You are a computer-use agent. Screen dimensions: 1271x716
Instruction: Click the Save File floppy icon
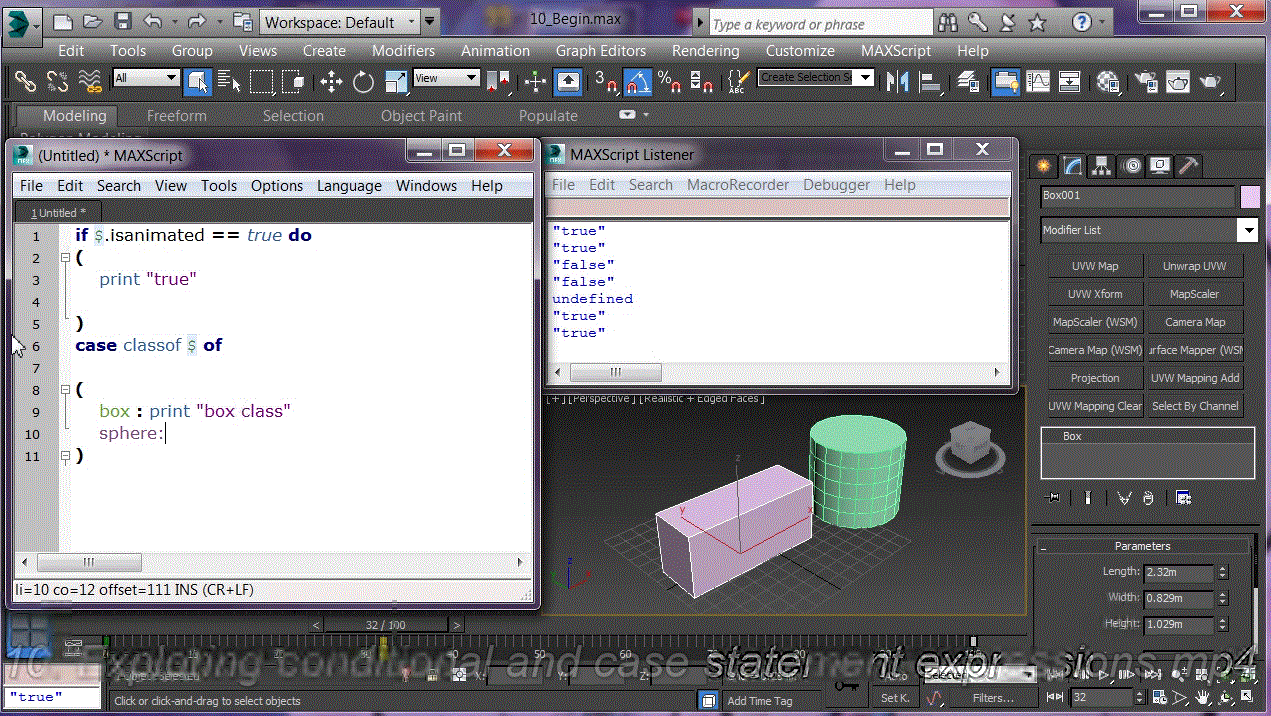tap(122, 21)
